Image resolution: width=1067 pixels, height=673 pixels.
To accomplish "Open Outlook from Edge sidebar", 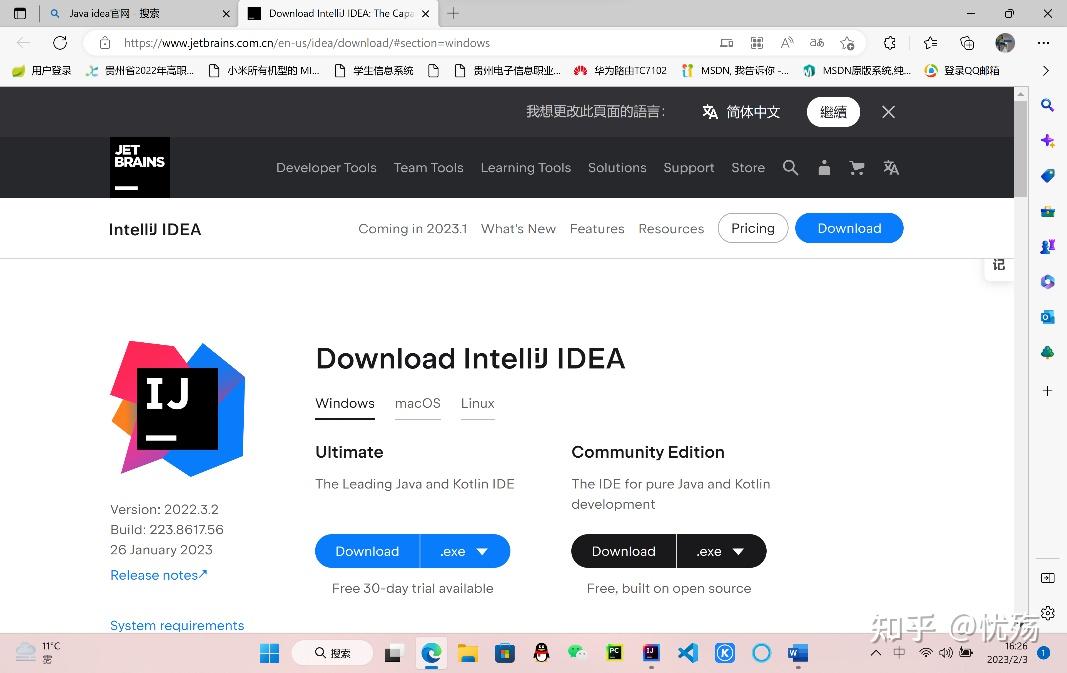I will click(x=1047, y=317).
